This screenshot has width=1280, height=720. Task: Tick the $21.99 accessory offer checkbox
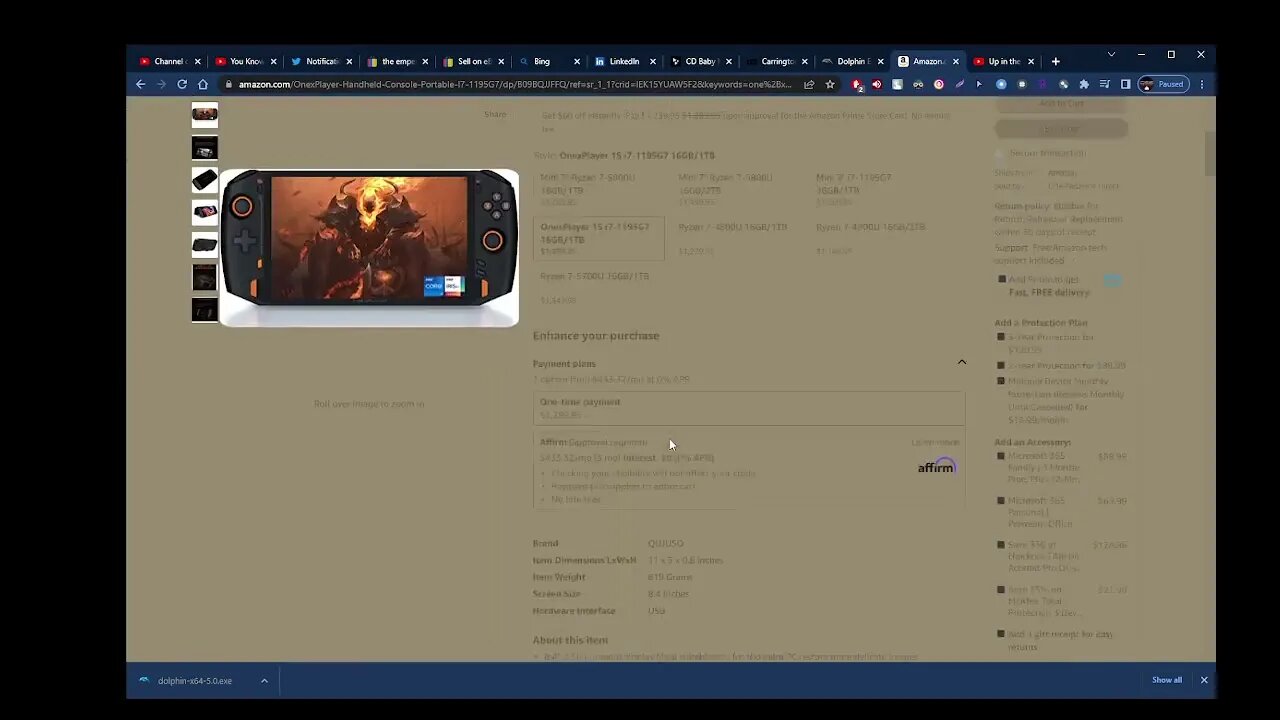(1001, 590)
